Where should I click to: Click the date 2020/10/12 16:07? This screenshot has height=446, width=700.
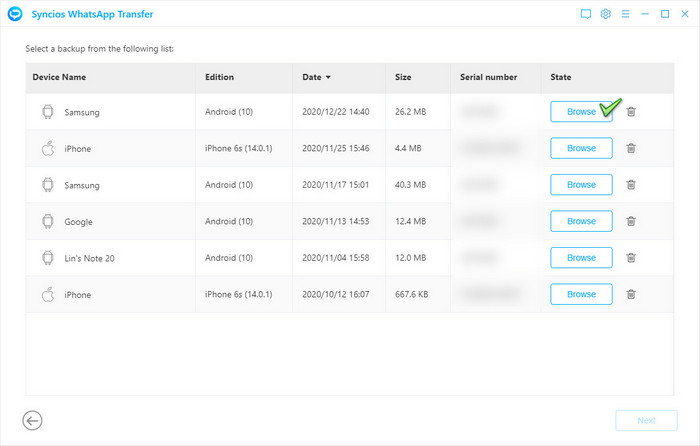point(336,294)
